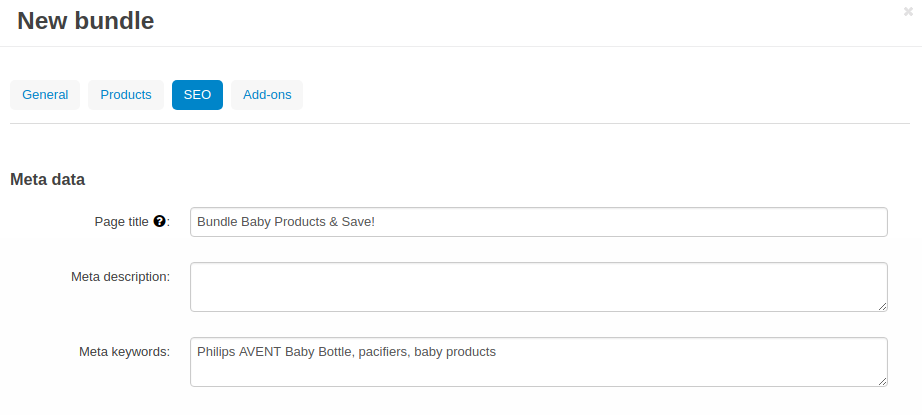Click the Page title label
The image size is (922, 415).
[x=122, y=222]
